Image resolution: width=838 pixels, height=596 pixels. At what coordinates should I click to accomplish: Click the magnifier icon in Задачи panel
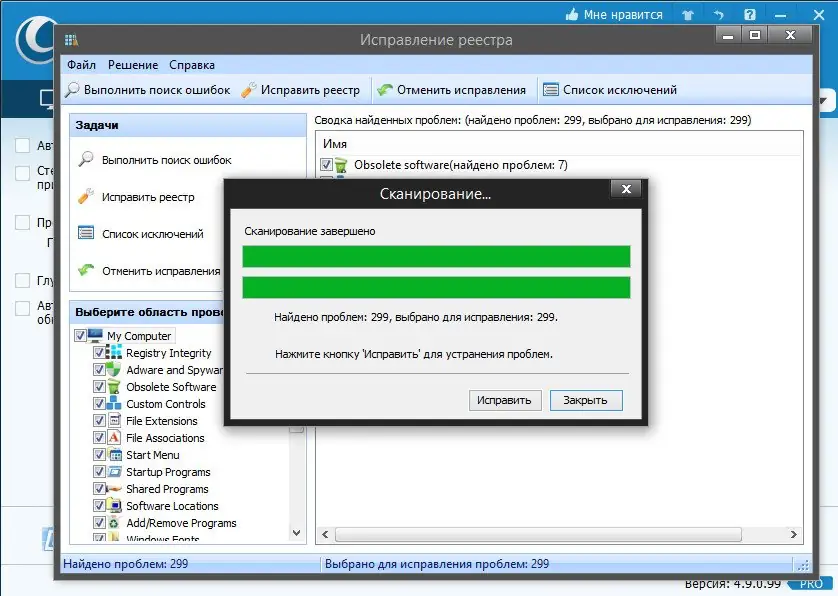coord(86,159)
